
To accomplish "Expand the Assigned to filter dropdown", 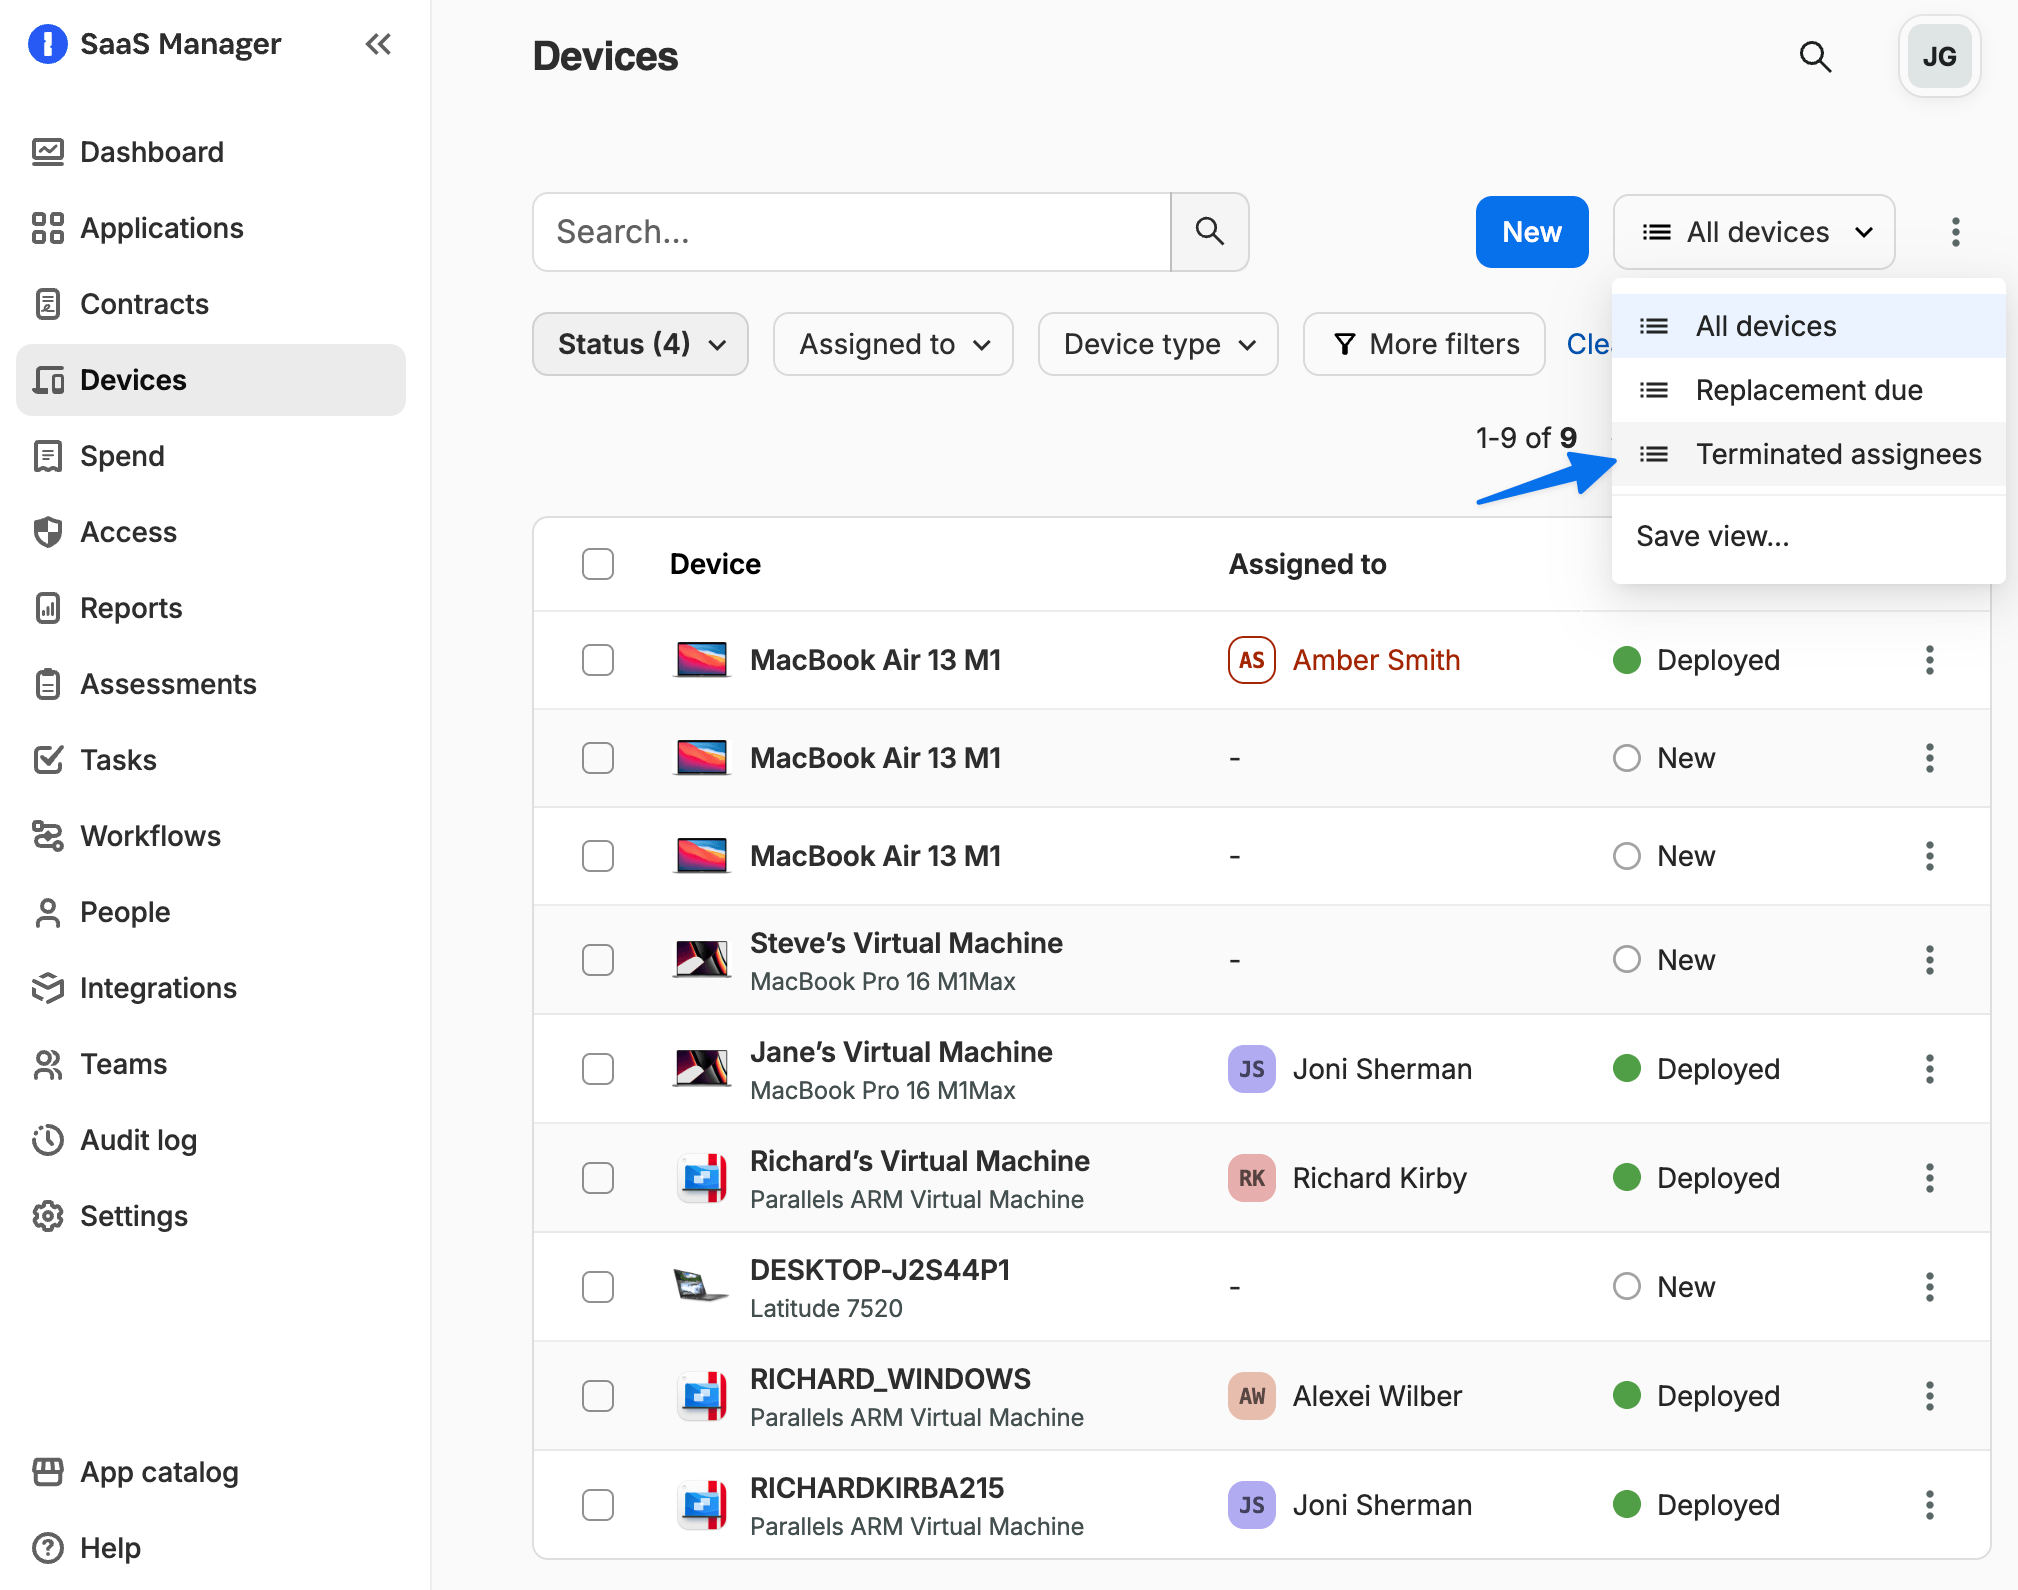I will (893, 344).
